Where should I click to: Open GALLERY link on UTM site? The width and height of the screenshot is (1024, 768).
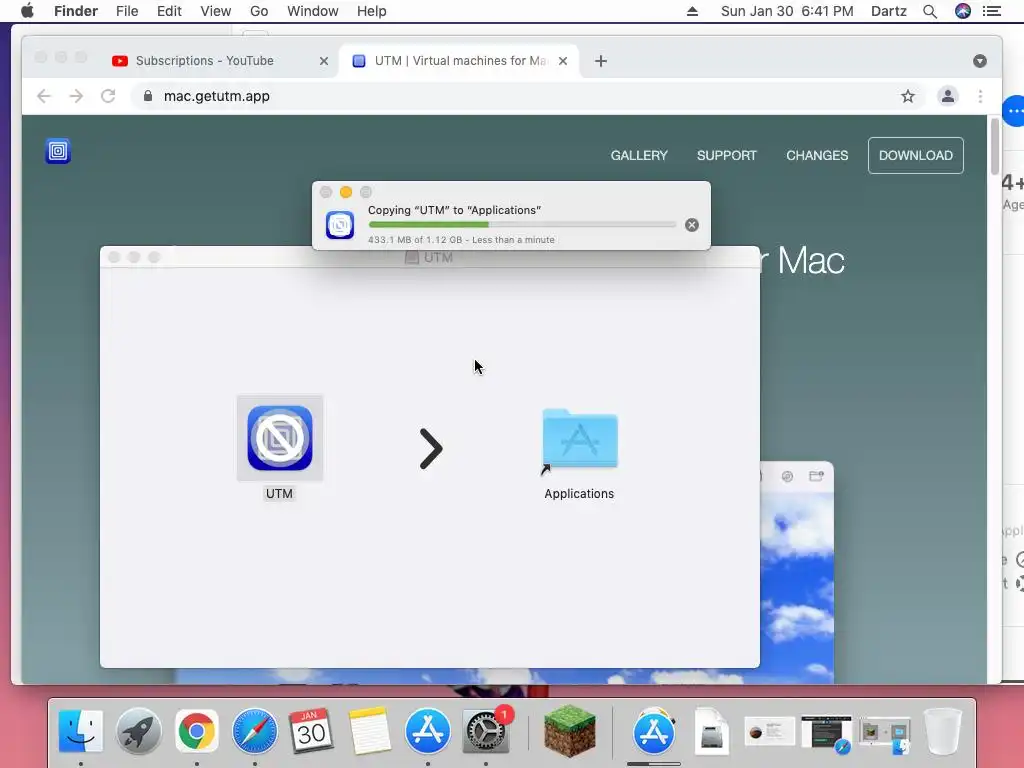(x=639, y=155)
